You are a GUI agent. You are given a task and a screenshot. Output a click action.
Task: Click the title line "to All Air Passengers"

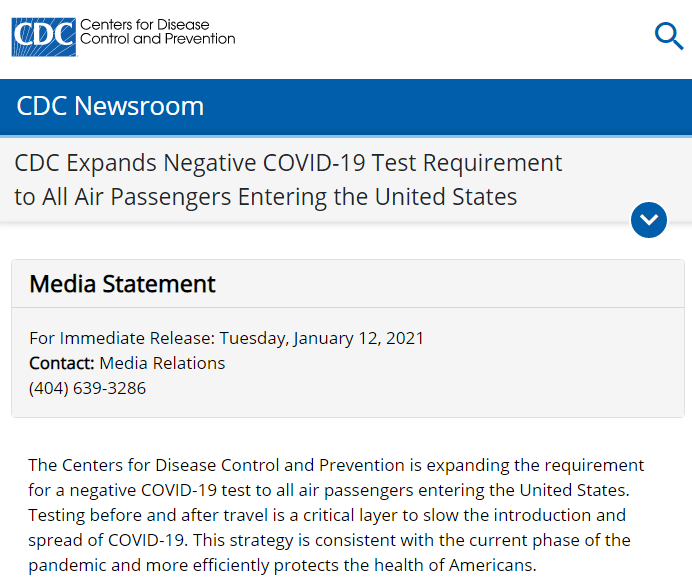pos(265,196)
